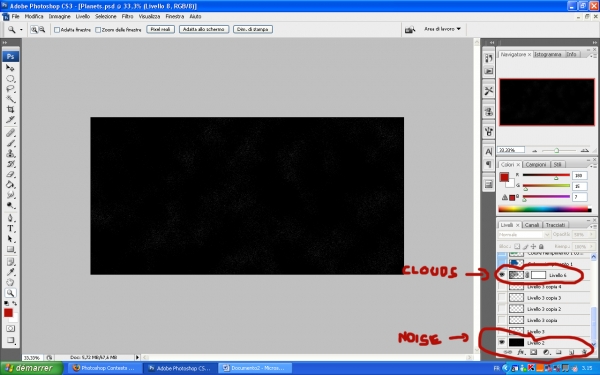
Task: Select the Lasso tool
Action: (x=10, y=89)
